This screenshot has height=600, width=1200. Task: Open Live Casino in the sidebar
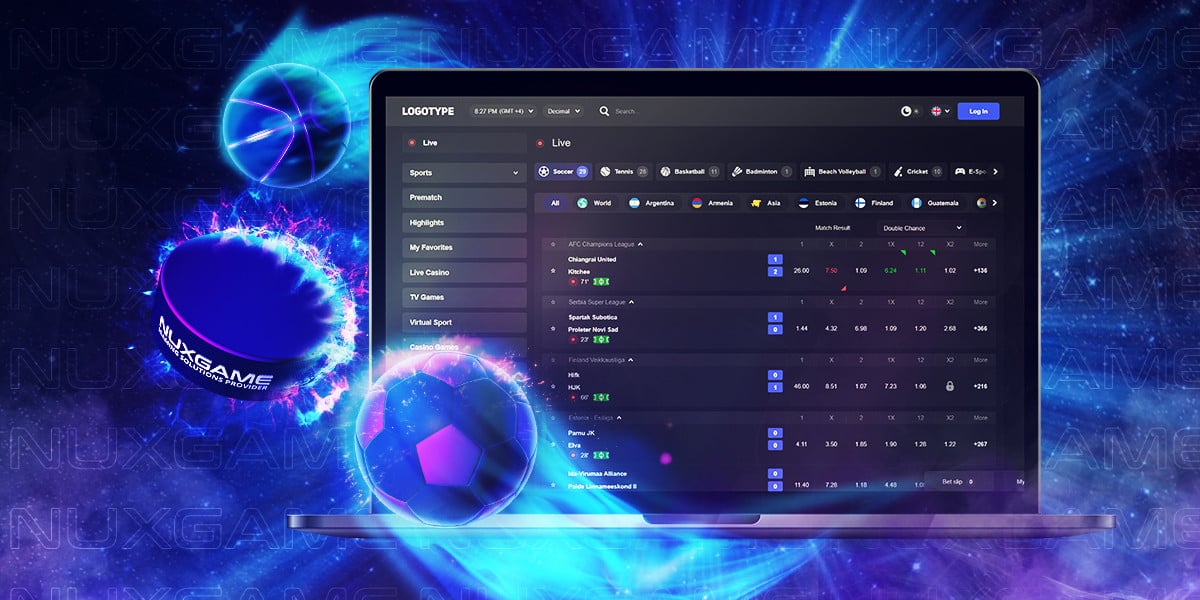pos(464,273)
